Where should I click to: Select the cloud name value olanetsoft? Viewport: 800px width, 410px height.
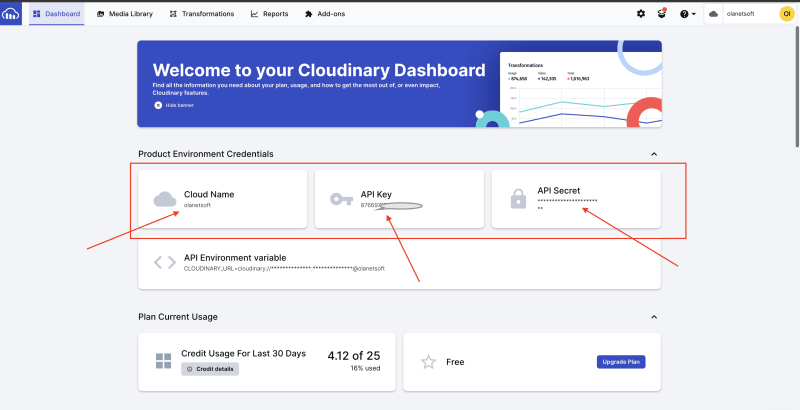(197, 205)
